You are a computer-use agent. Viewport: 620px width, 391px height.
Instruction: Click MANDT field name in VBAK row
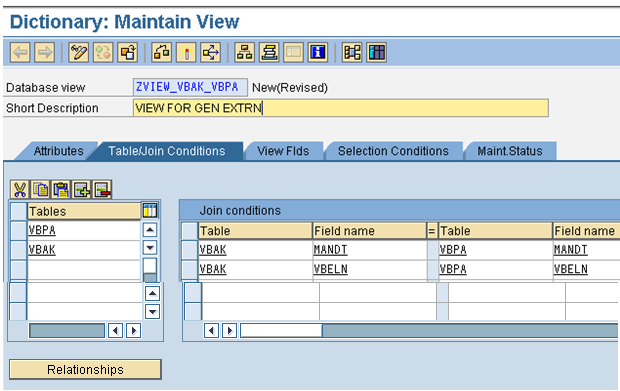tap(369, 250)
